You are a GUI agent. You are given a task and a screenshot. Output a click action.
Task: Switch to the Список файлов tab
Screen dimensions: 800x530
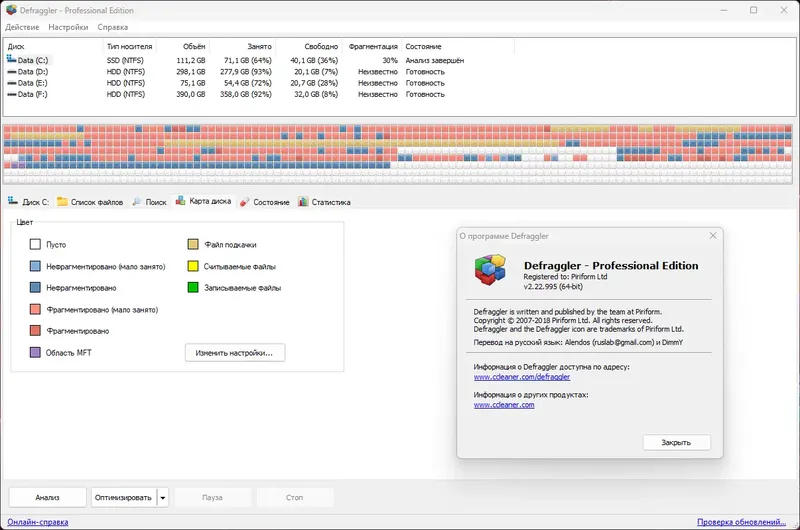(90, 202)
